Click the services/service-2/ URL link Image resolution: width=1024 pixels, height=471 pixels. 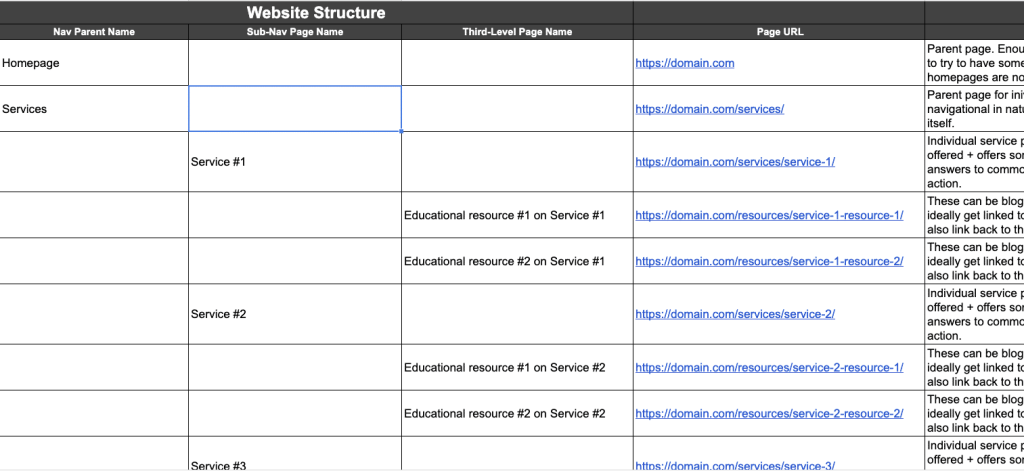click(x=734, y=314)
